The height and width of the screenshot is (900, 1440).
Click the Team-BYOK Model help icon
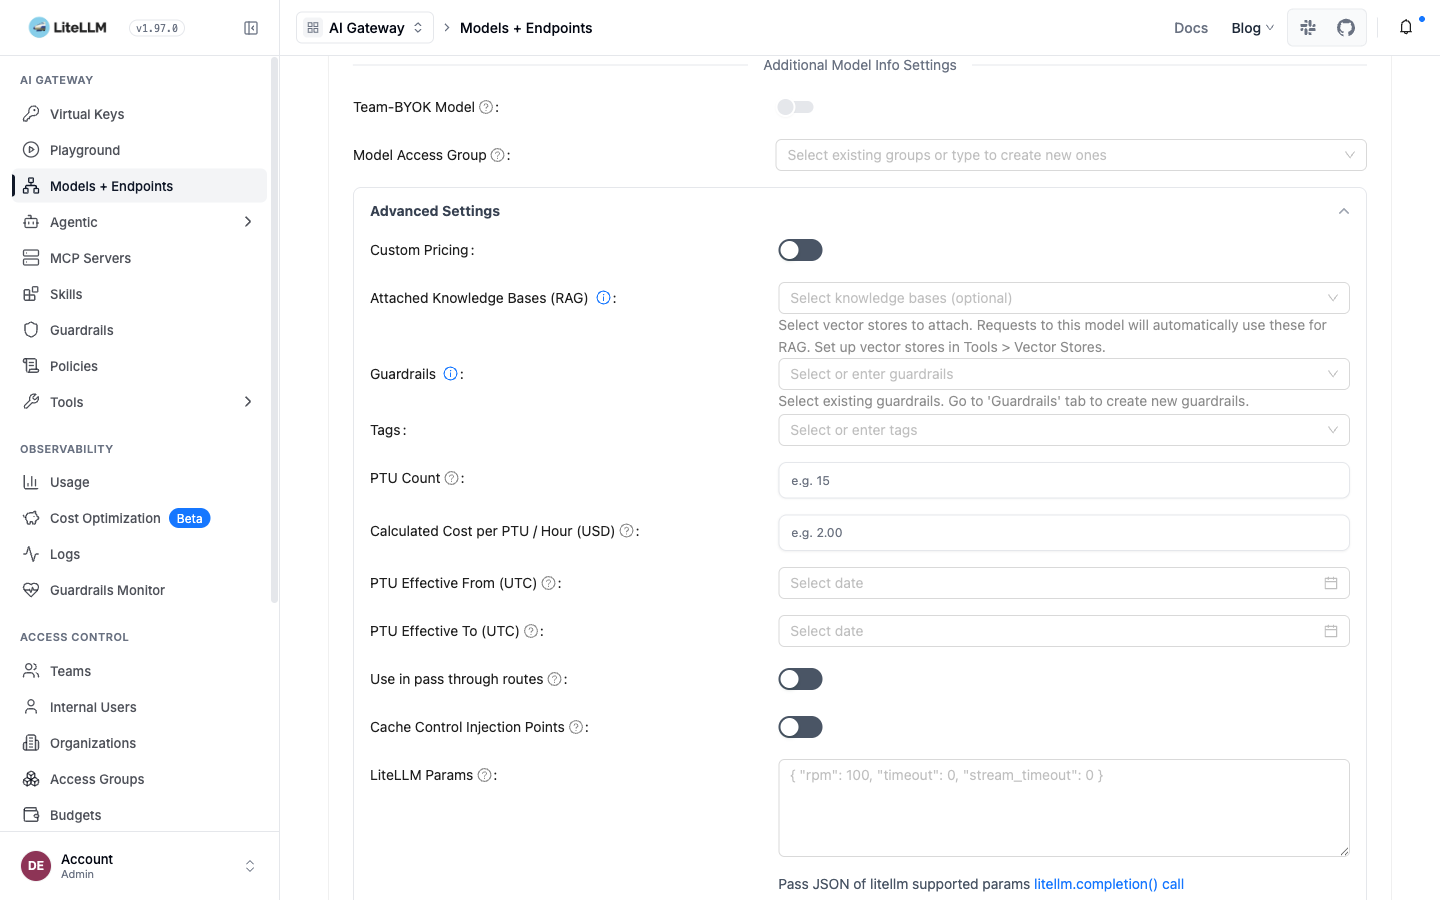[486, 107]
